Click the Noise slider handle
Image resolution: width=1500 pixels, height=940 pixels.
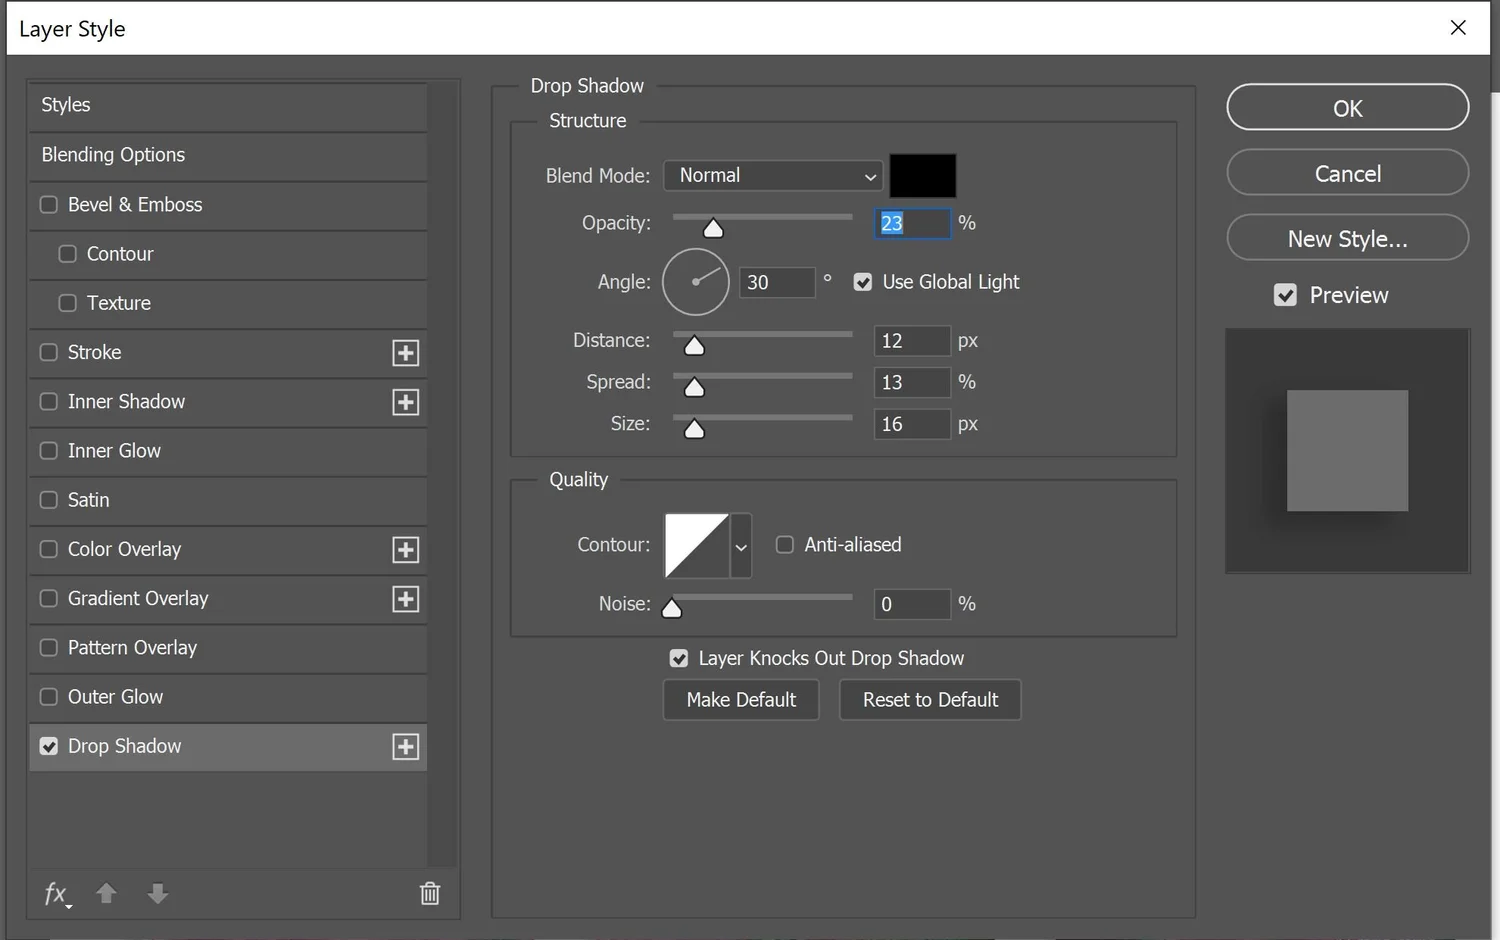tap(672, 608)
